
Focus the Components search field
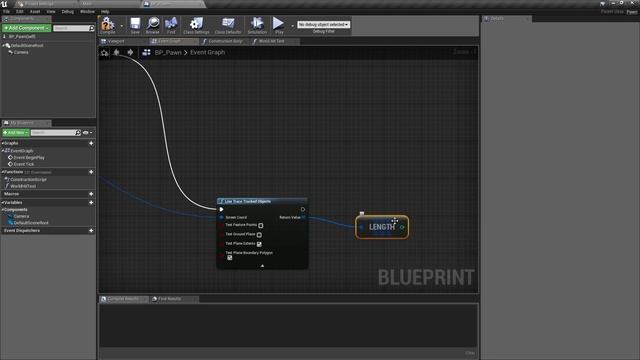tap(73, 28)
